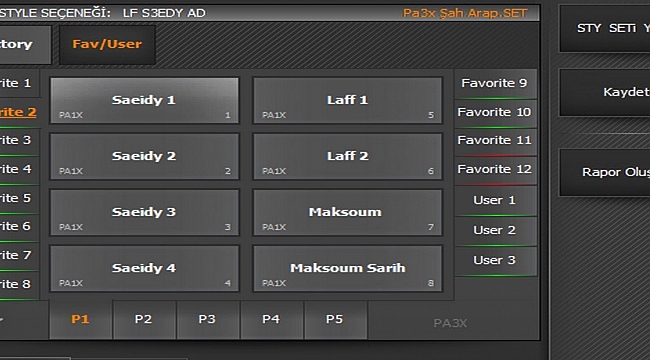Viewport: 650px width, 360px height.
Task: Choose the Saeidy 2 style slot
Action: (x=144, y=156)
